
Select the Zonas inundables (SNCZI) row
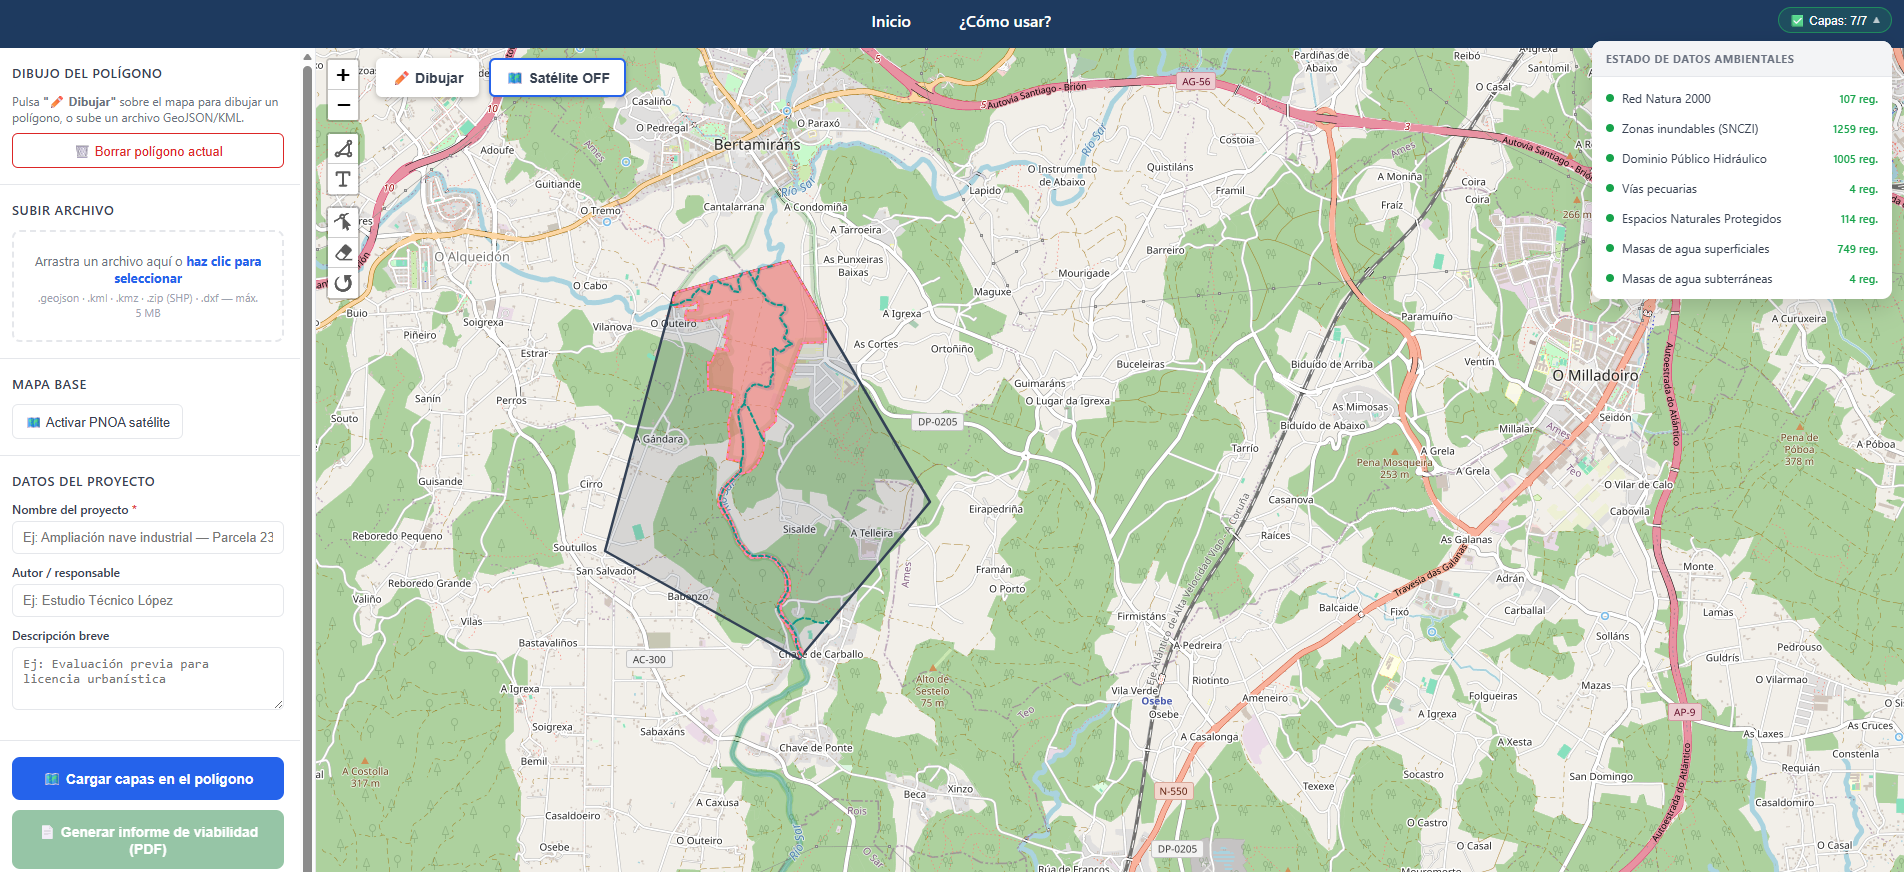(x=1741, y=129)
